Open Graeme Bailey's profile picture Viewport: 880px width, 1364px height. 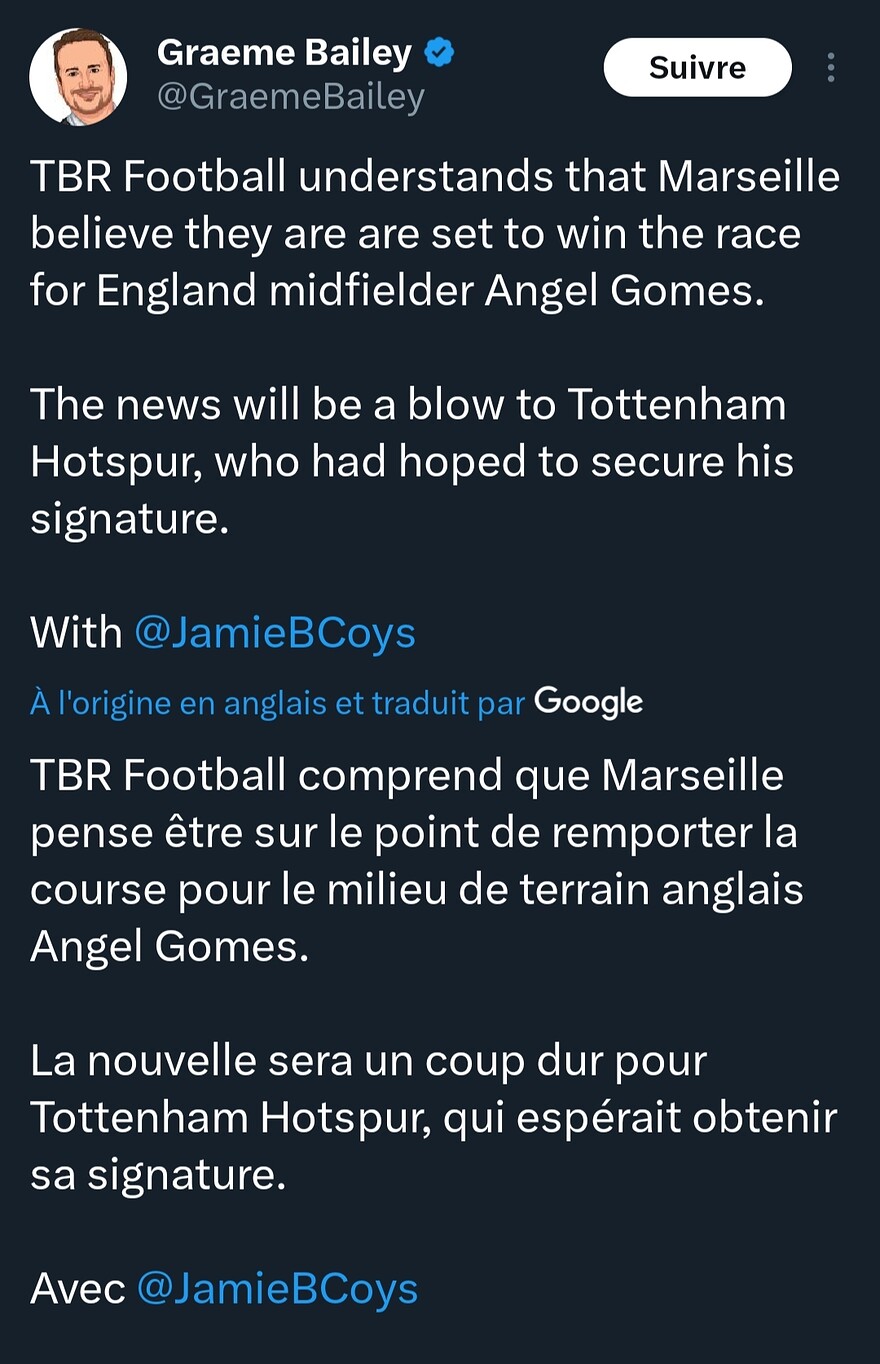tap(78, 77)
